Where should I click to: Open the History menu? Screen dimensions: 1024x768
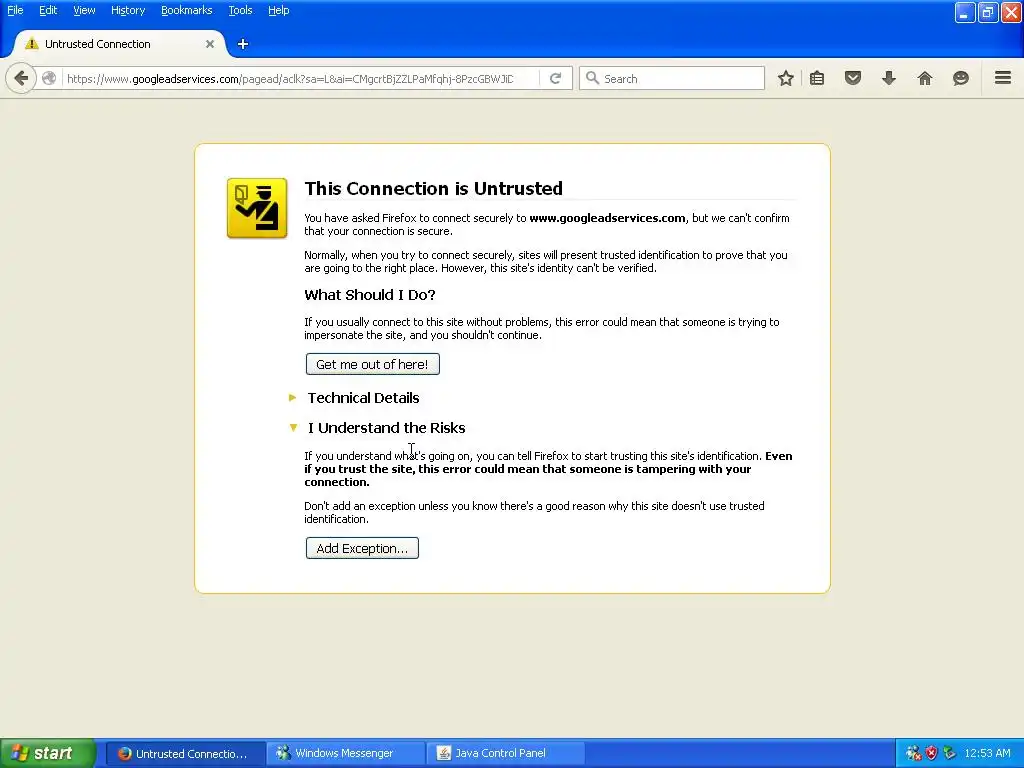click(128, 10)
